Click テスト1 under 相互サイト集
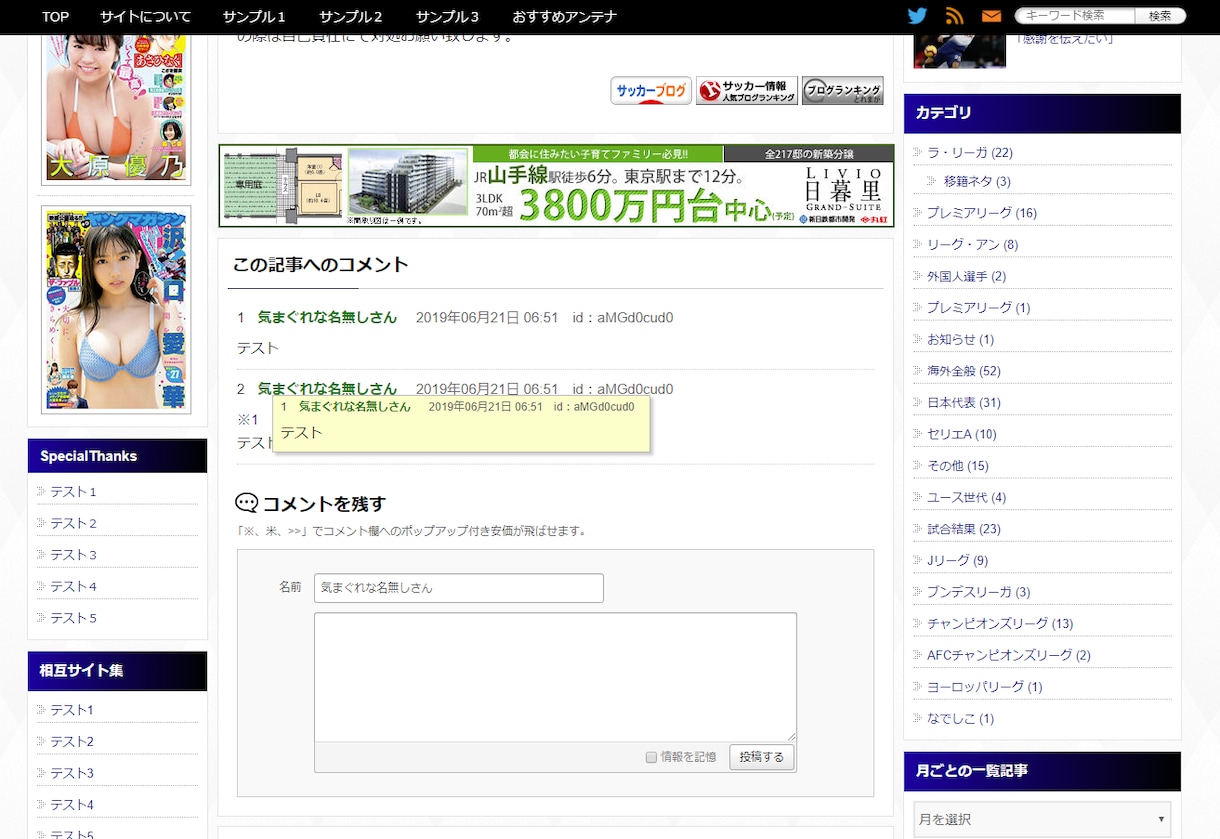Screen dimensions: 1220x839 coord(72,710)
